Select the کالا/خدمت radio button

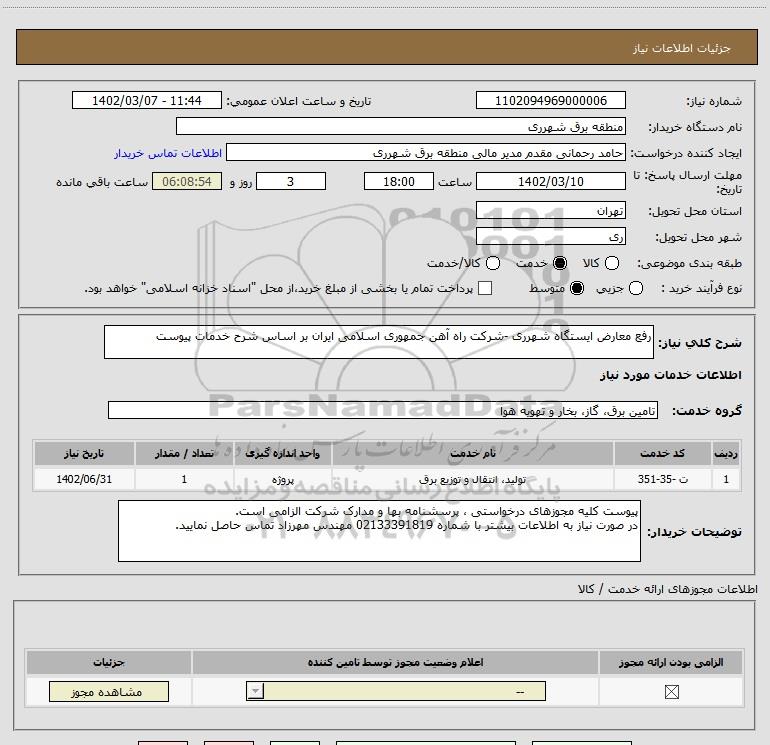pos(493,263)
